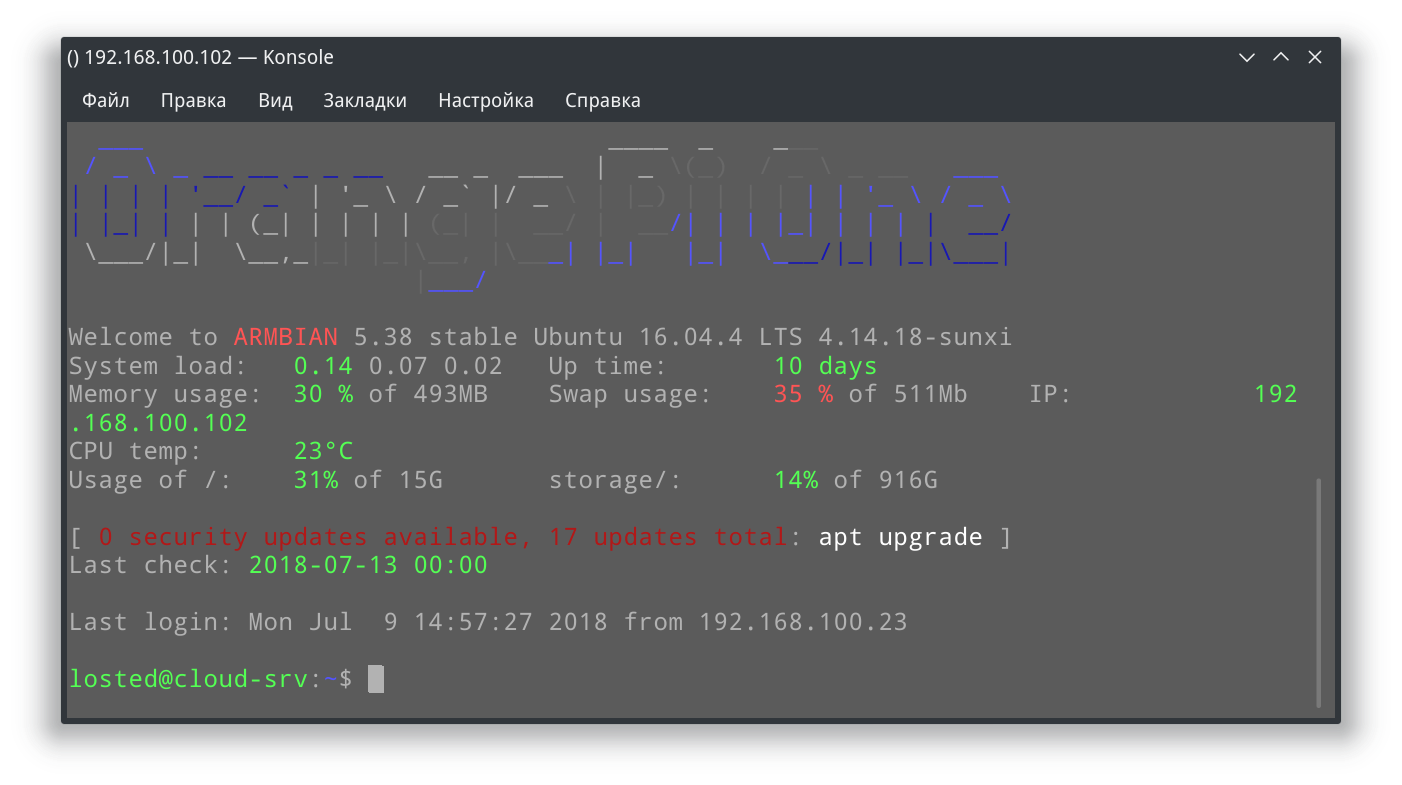Open the Вид menu
This screenshot has height=785, width=1402.
pos(275,100)
